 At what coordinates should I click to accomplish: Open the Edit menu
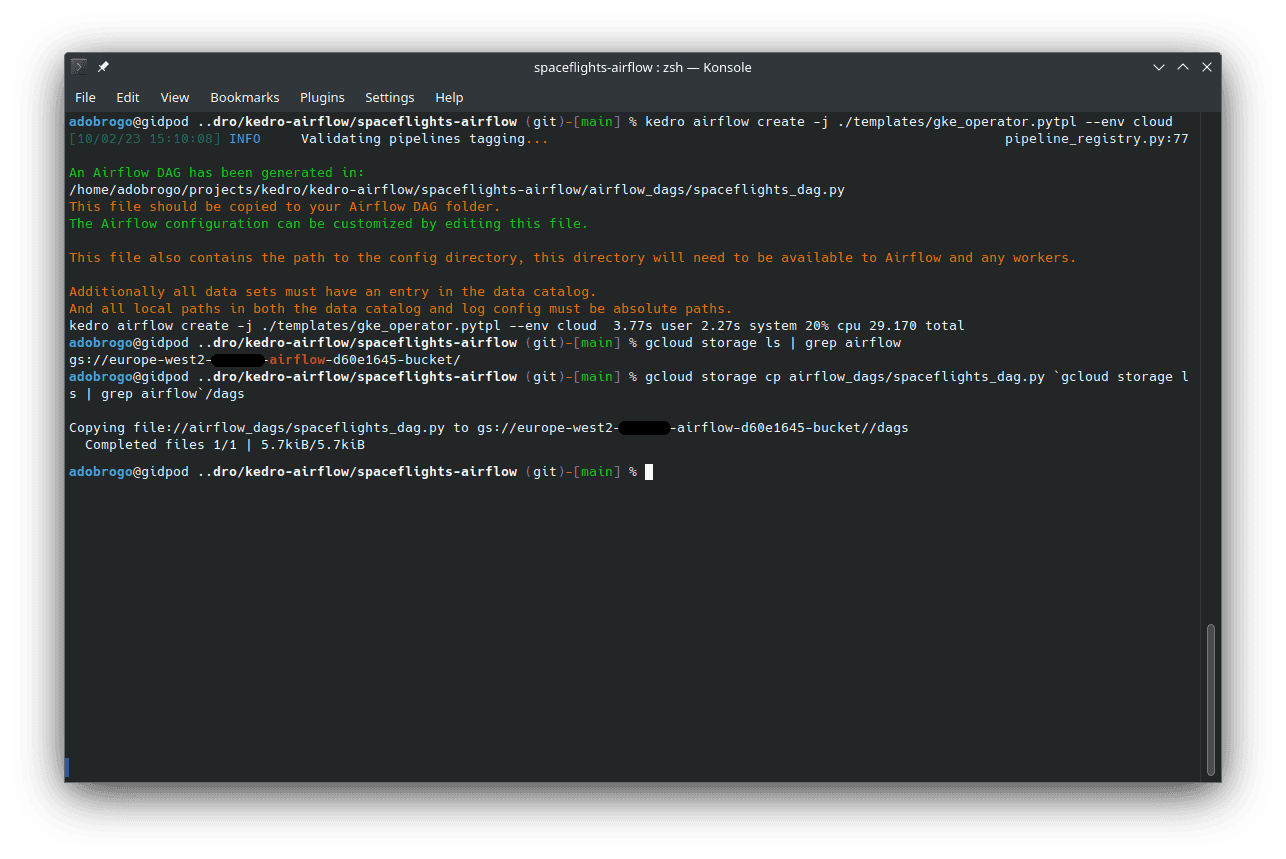pyautogui.click(x=128, y=97)
